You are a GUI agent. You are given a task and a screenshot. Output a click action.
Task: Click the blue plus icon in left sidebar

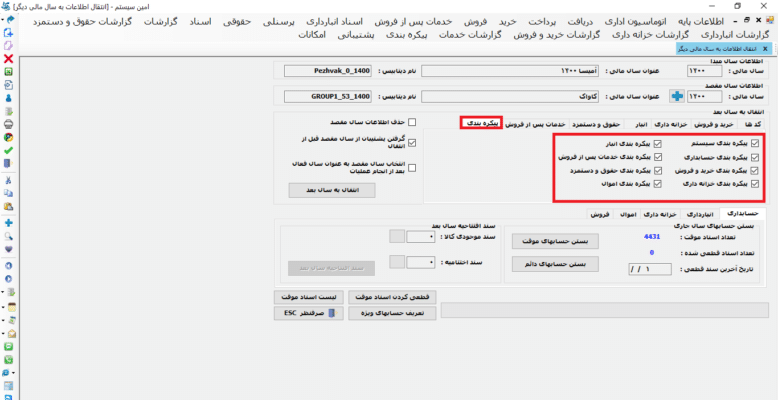pos(8,222)
